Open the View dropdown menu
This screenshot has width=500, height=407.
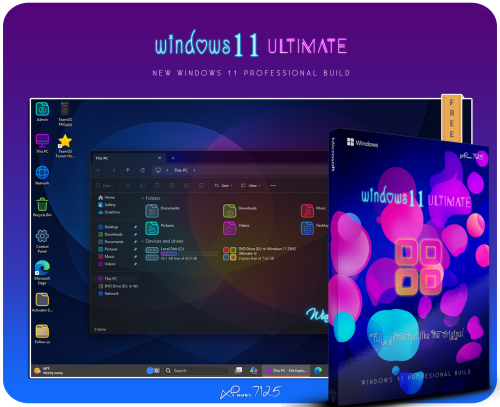point(250,186)
